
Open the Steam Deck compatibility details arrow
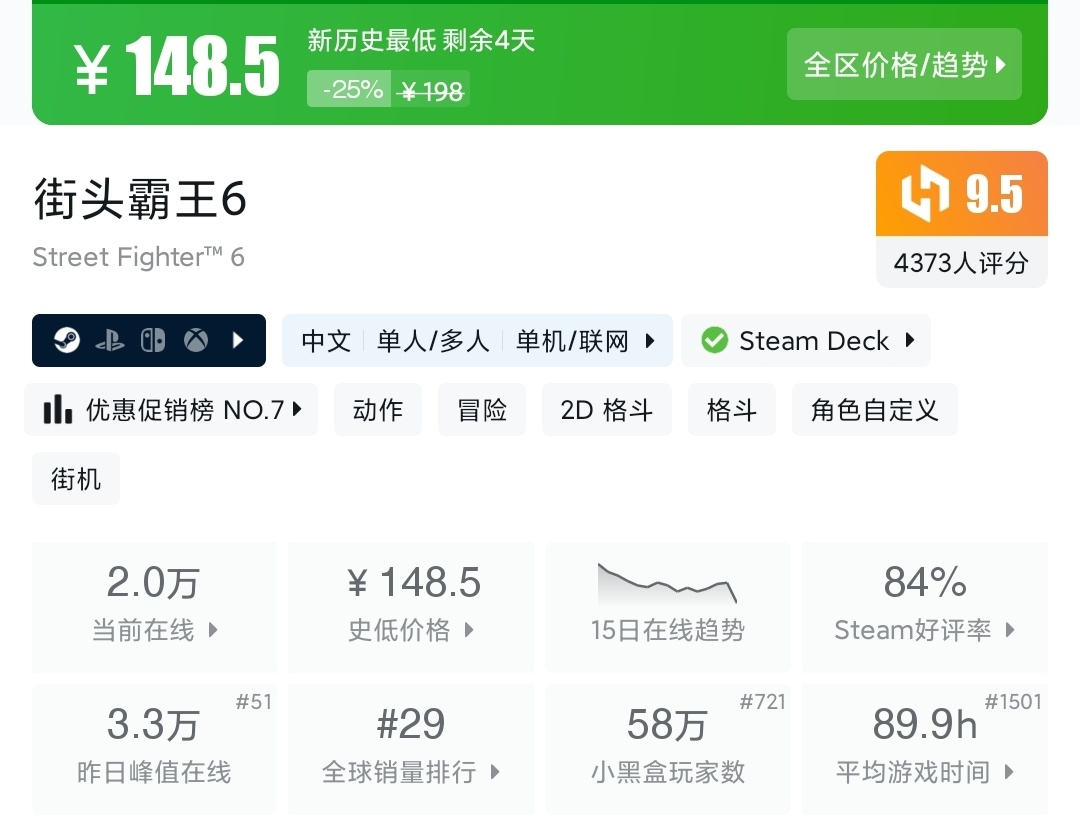[x=910, y=341]
